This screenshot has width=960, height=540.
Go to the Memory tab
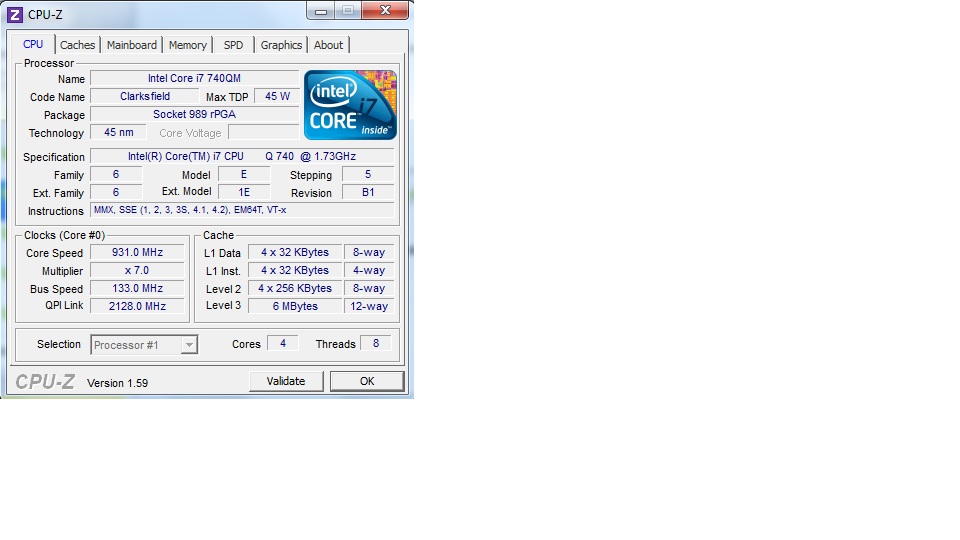(187, 45)
